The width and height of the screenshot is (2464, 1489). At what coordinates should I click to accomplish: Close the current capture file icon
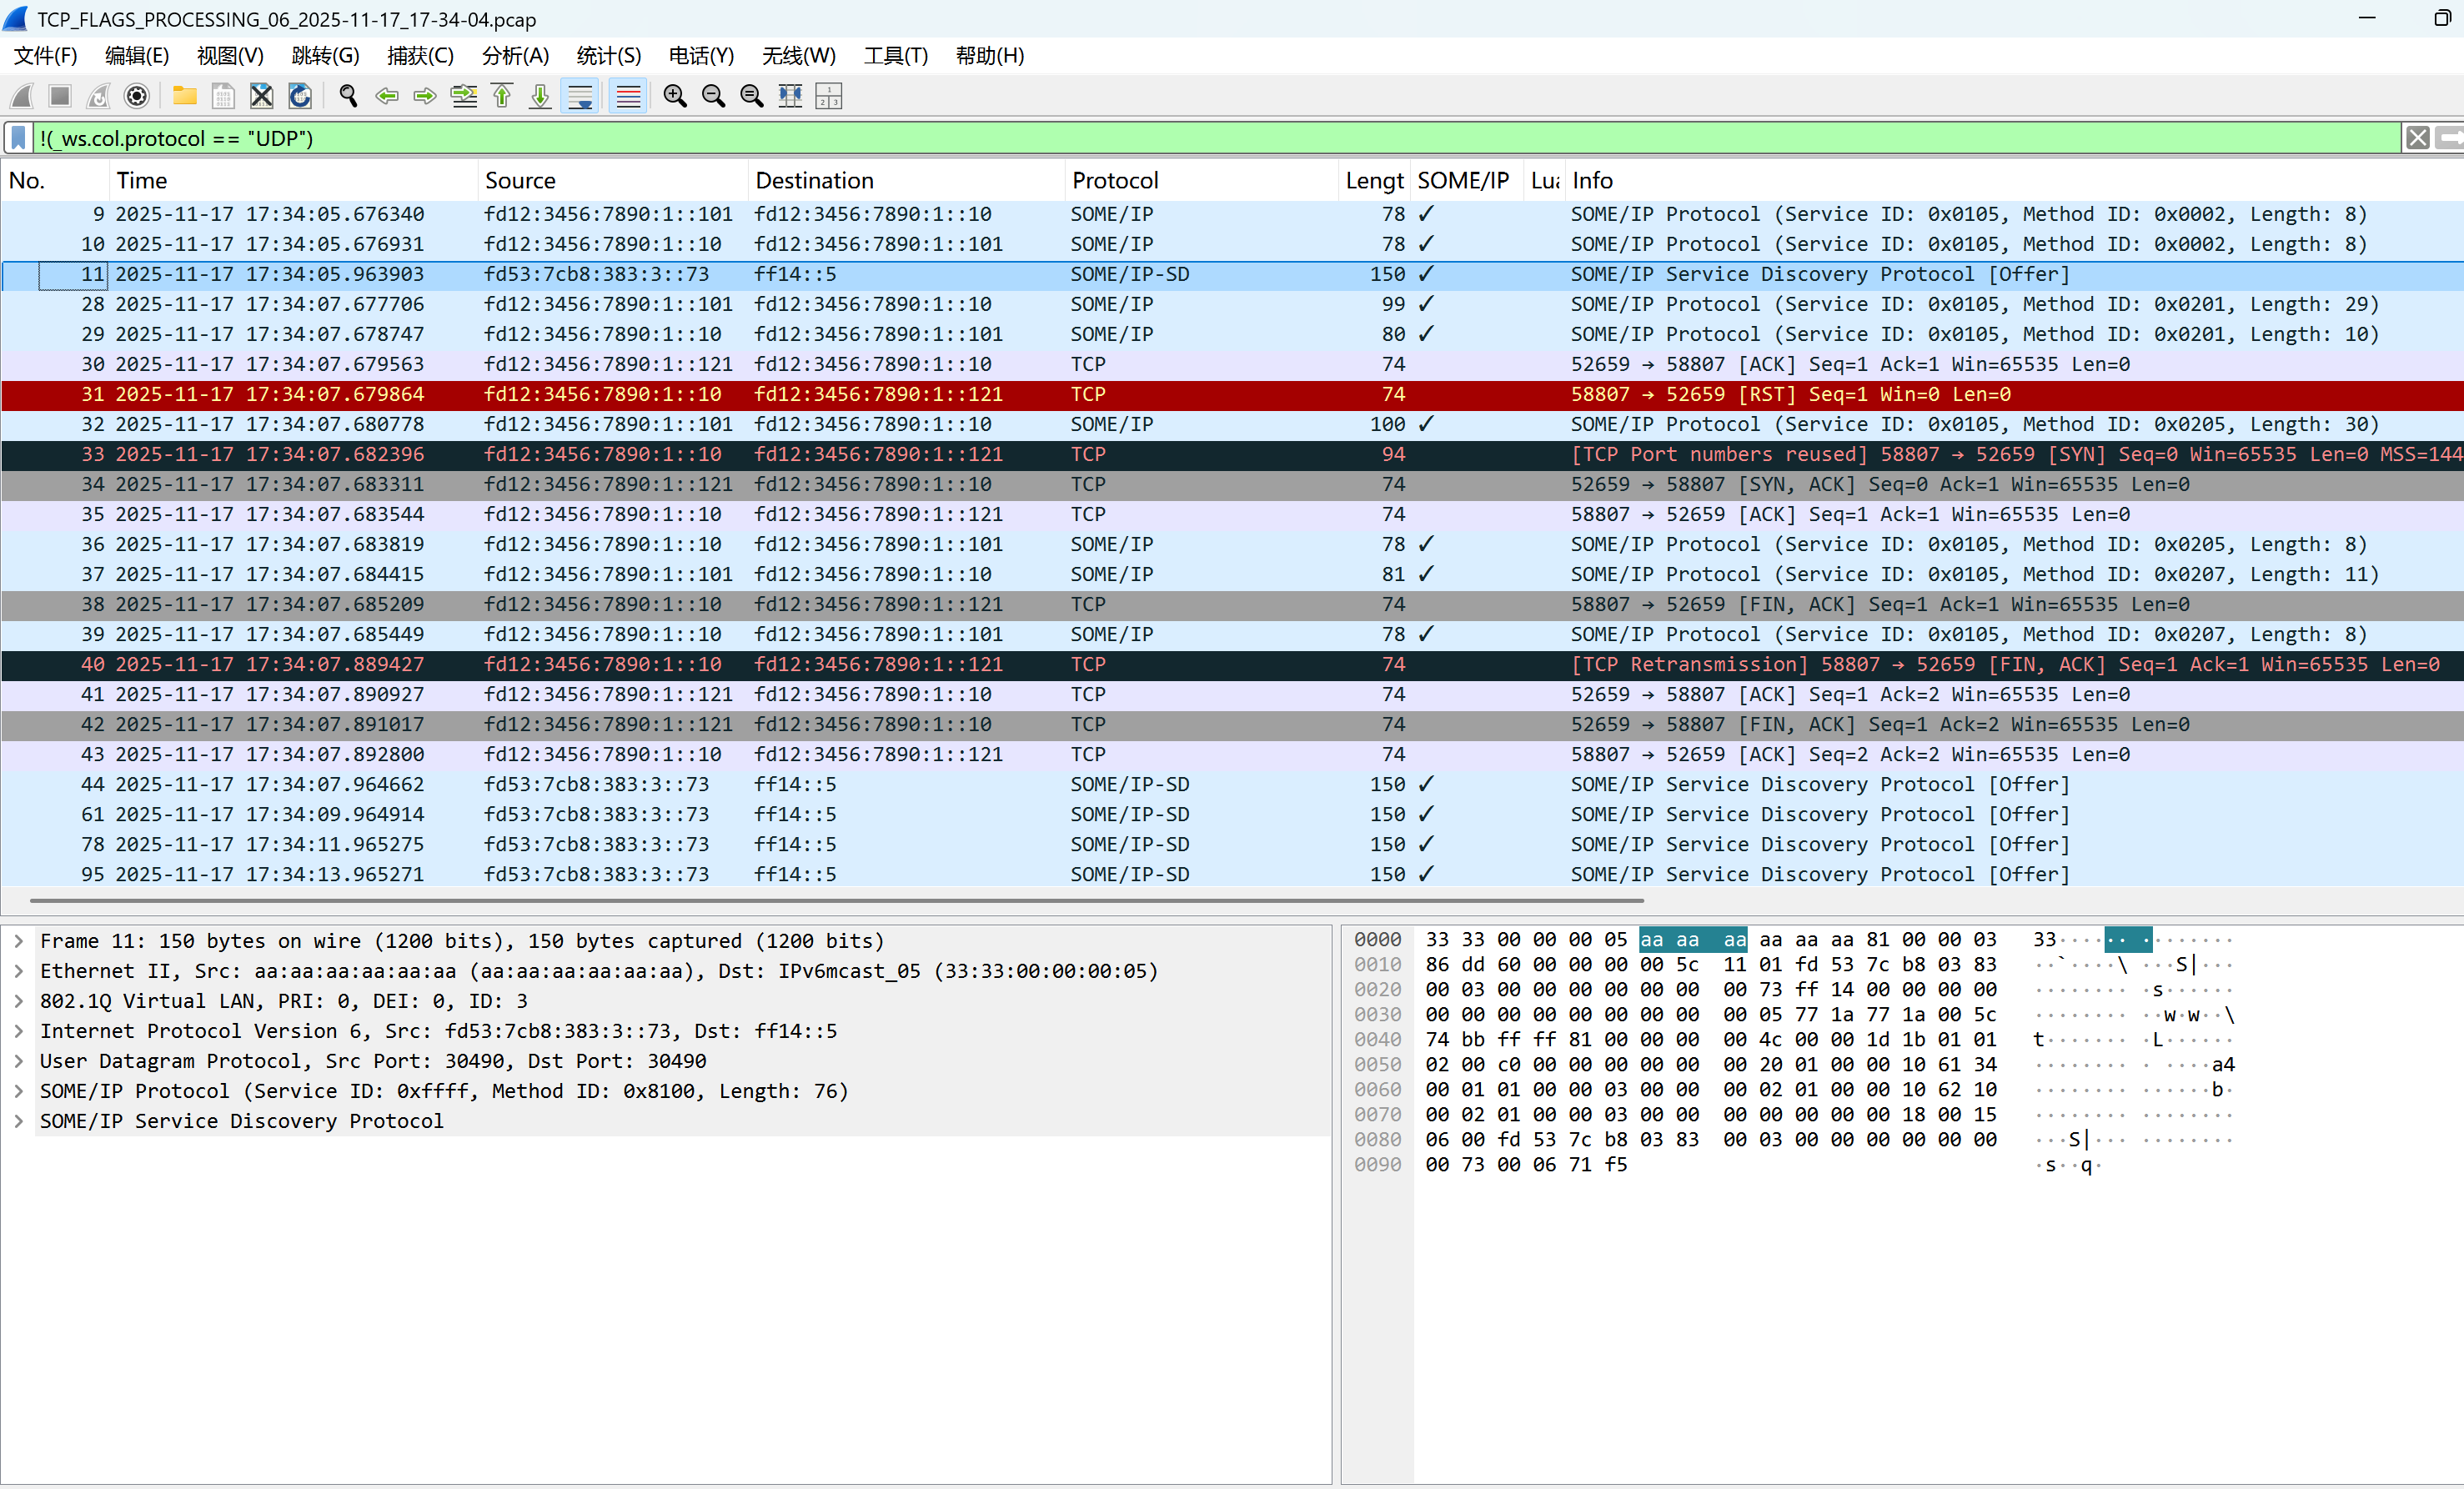coord(261,96)
